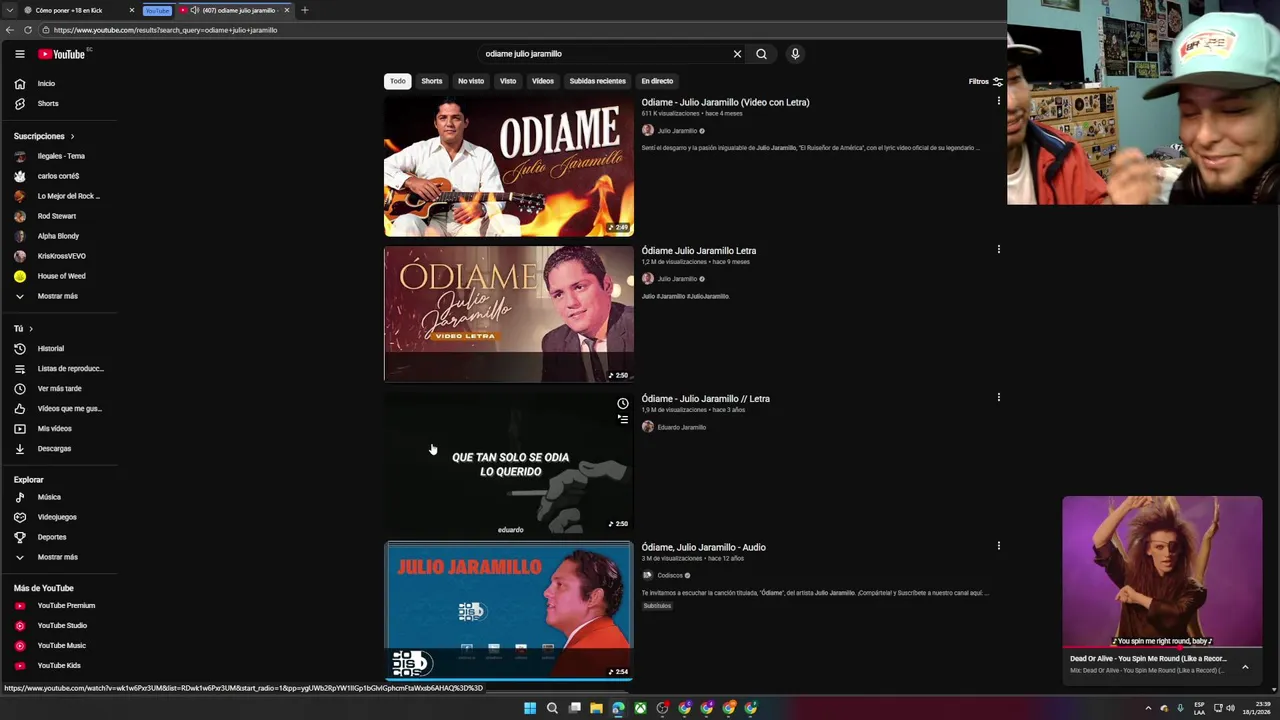
Task: Add hovered video to Watch Later clock
Action: pos(622,404)
